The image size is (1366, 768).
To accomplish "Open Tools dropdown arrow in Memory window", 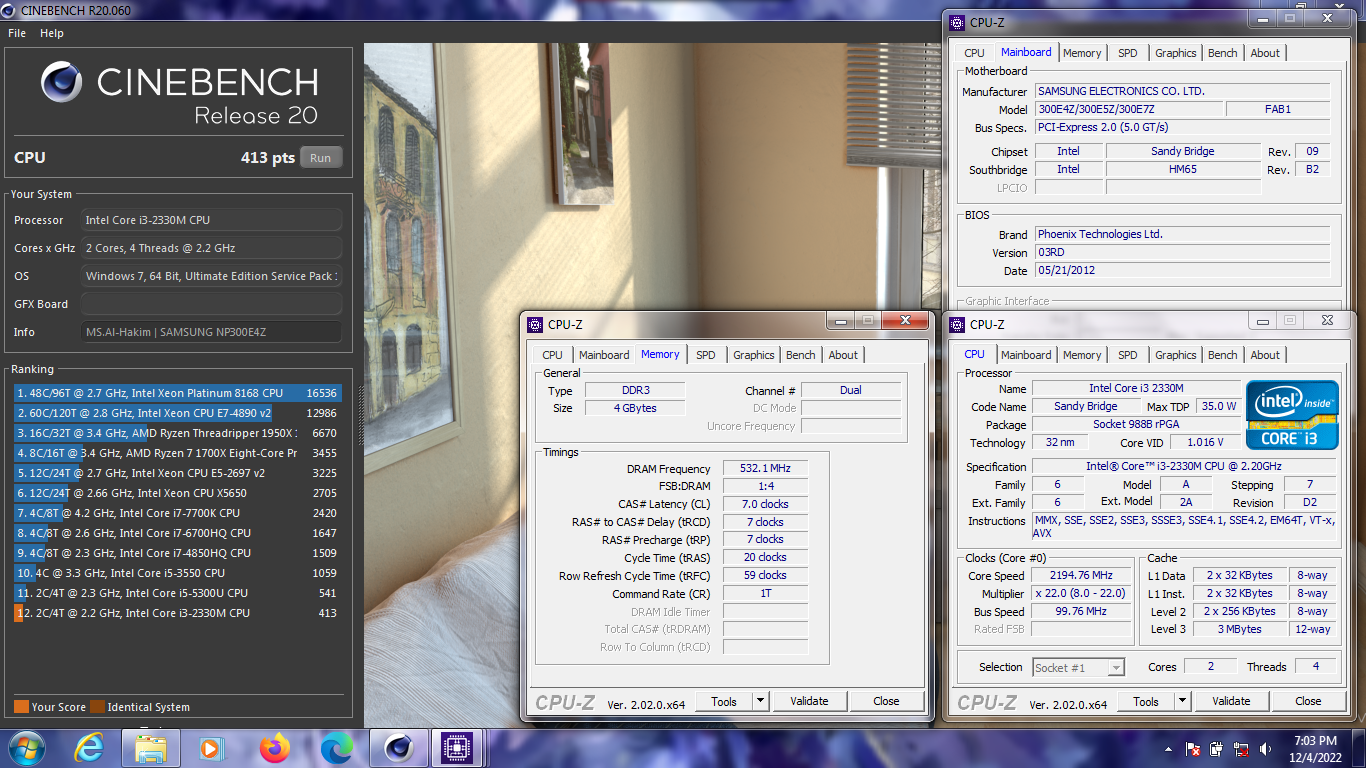I will point(761,701).
